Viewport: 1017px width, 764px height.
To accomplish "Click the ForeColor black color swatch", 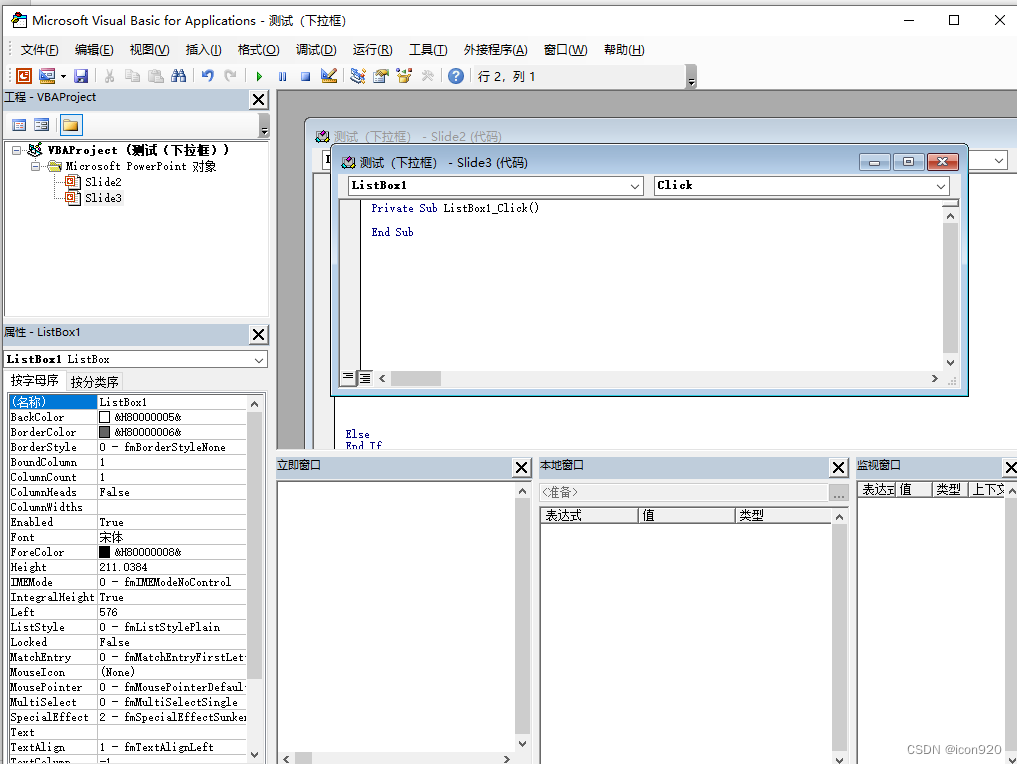I will coord(104,552).
